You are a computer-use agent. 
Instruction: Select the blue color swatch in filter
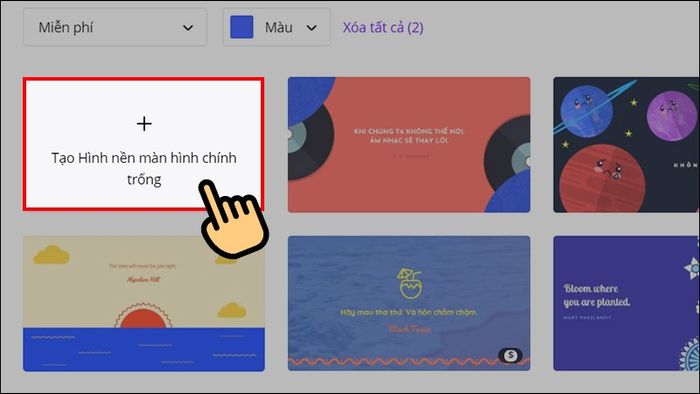click(x=242, y=27)
